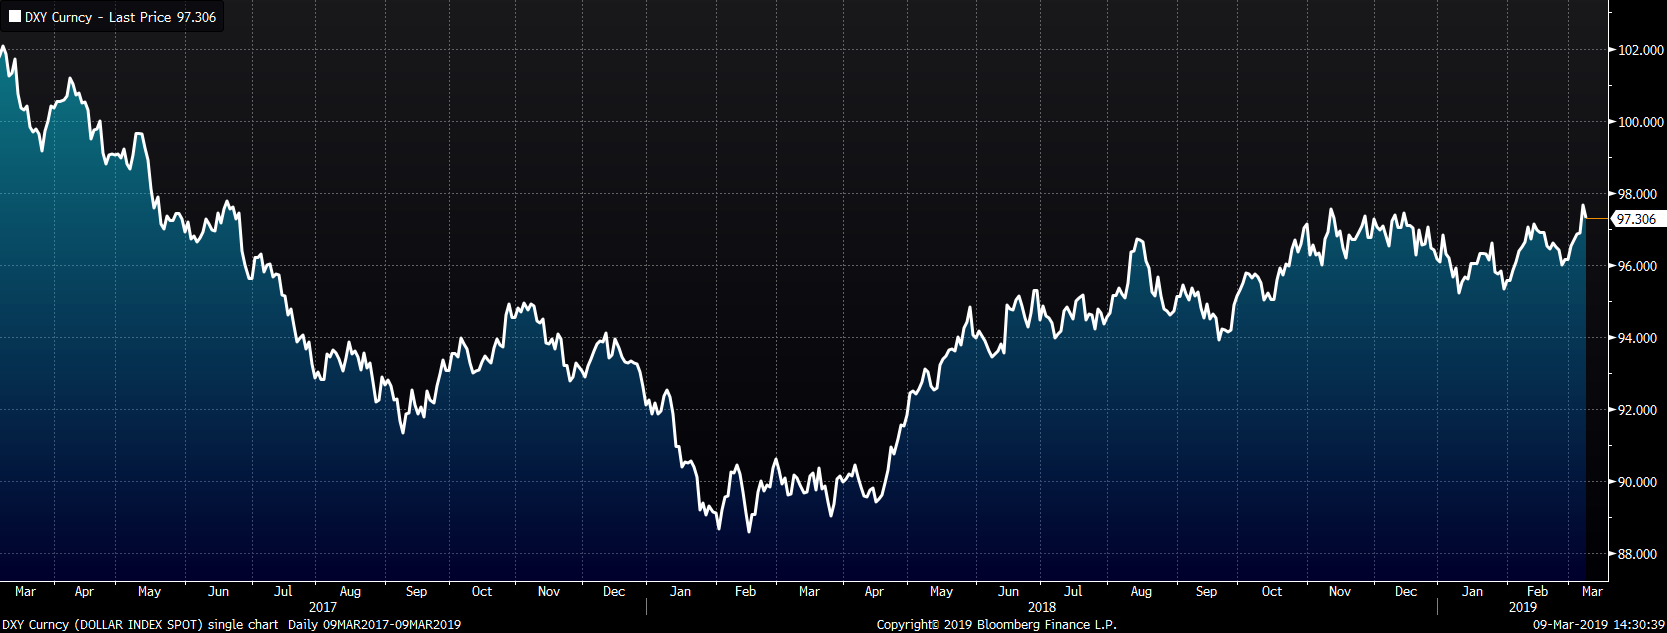Click the 98.000 price axis label
1667x633 pixels.
pos(1637,194)
